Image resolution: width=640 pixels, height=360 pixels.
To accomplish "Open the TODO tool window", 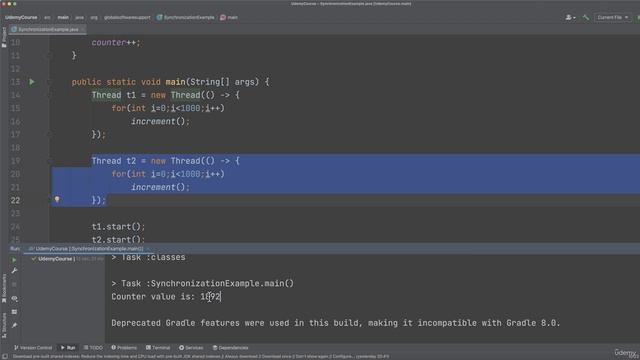I will [x=93, y=348].
